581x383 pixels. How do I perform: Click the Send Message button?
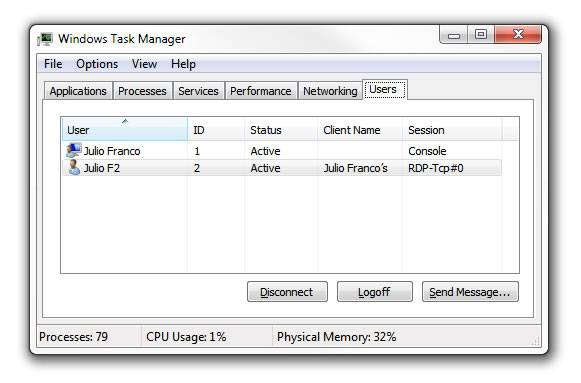(470, 292)
